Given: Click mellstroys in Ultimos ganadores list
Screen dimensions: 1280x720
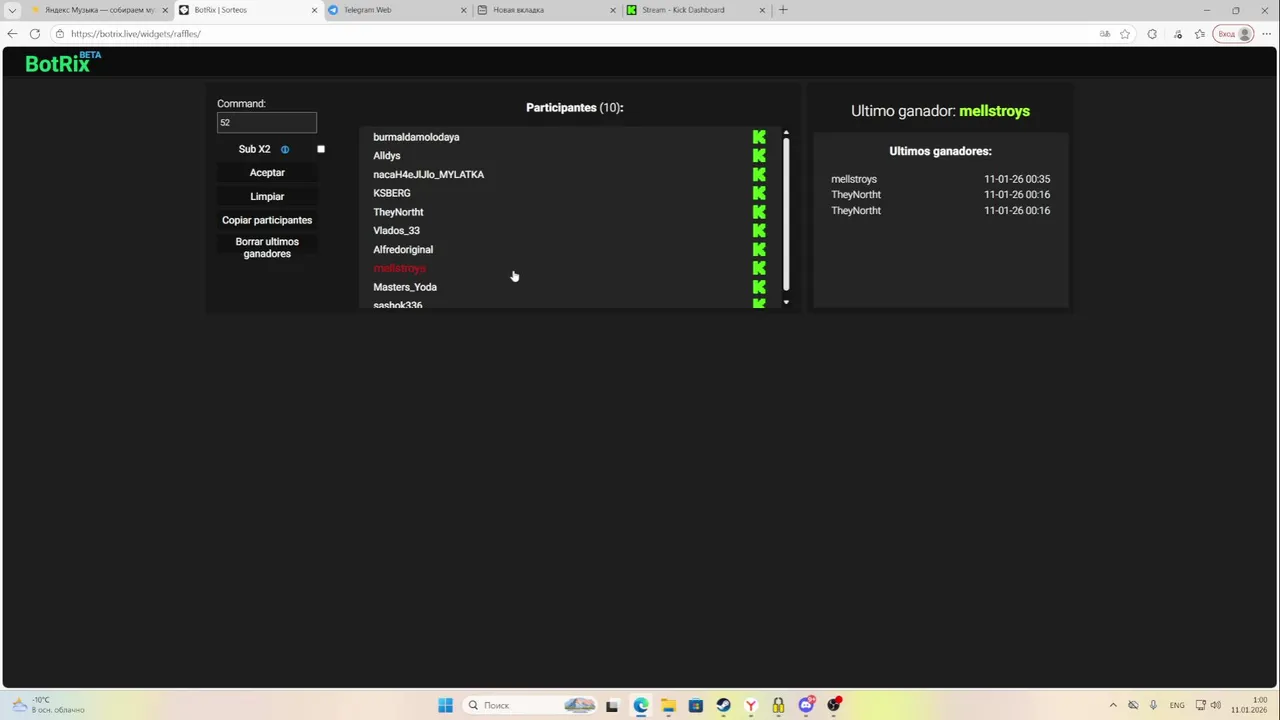Looking at the screenshot, I should click(854, 179).
